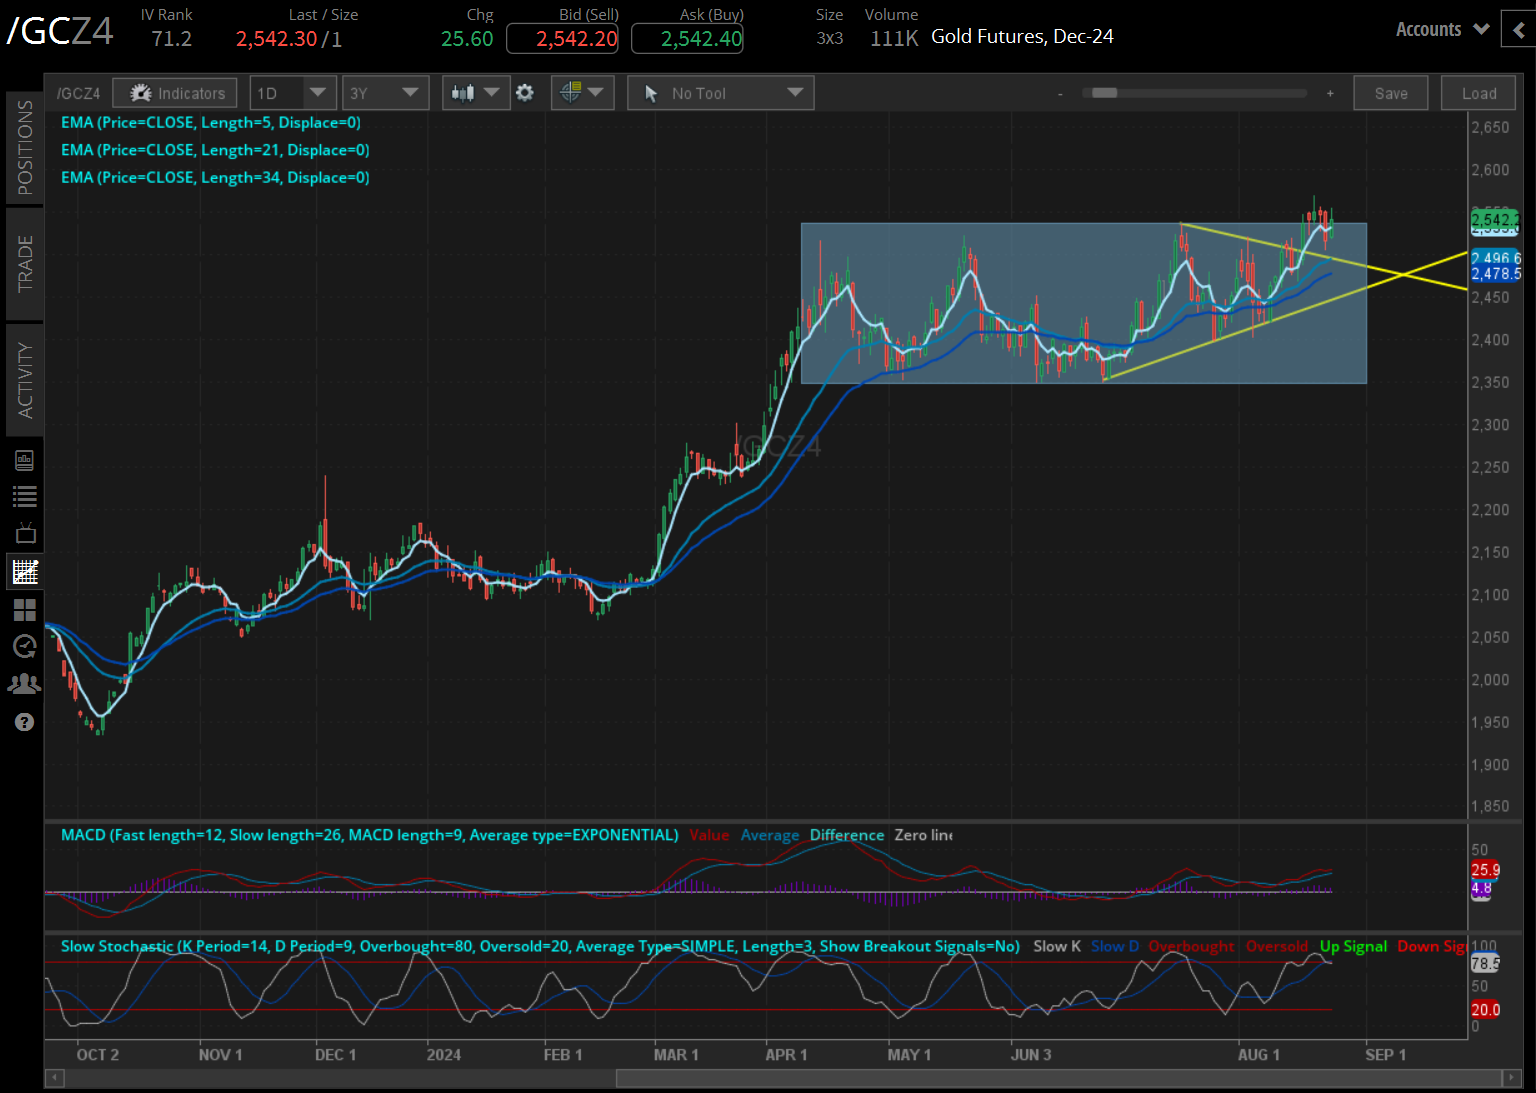1536x1093 pixels.
Task: Click the zoom slider handle in chart toolbar
Action: 1104,93
